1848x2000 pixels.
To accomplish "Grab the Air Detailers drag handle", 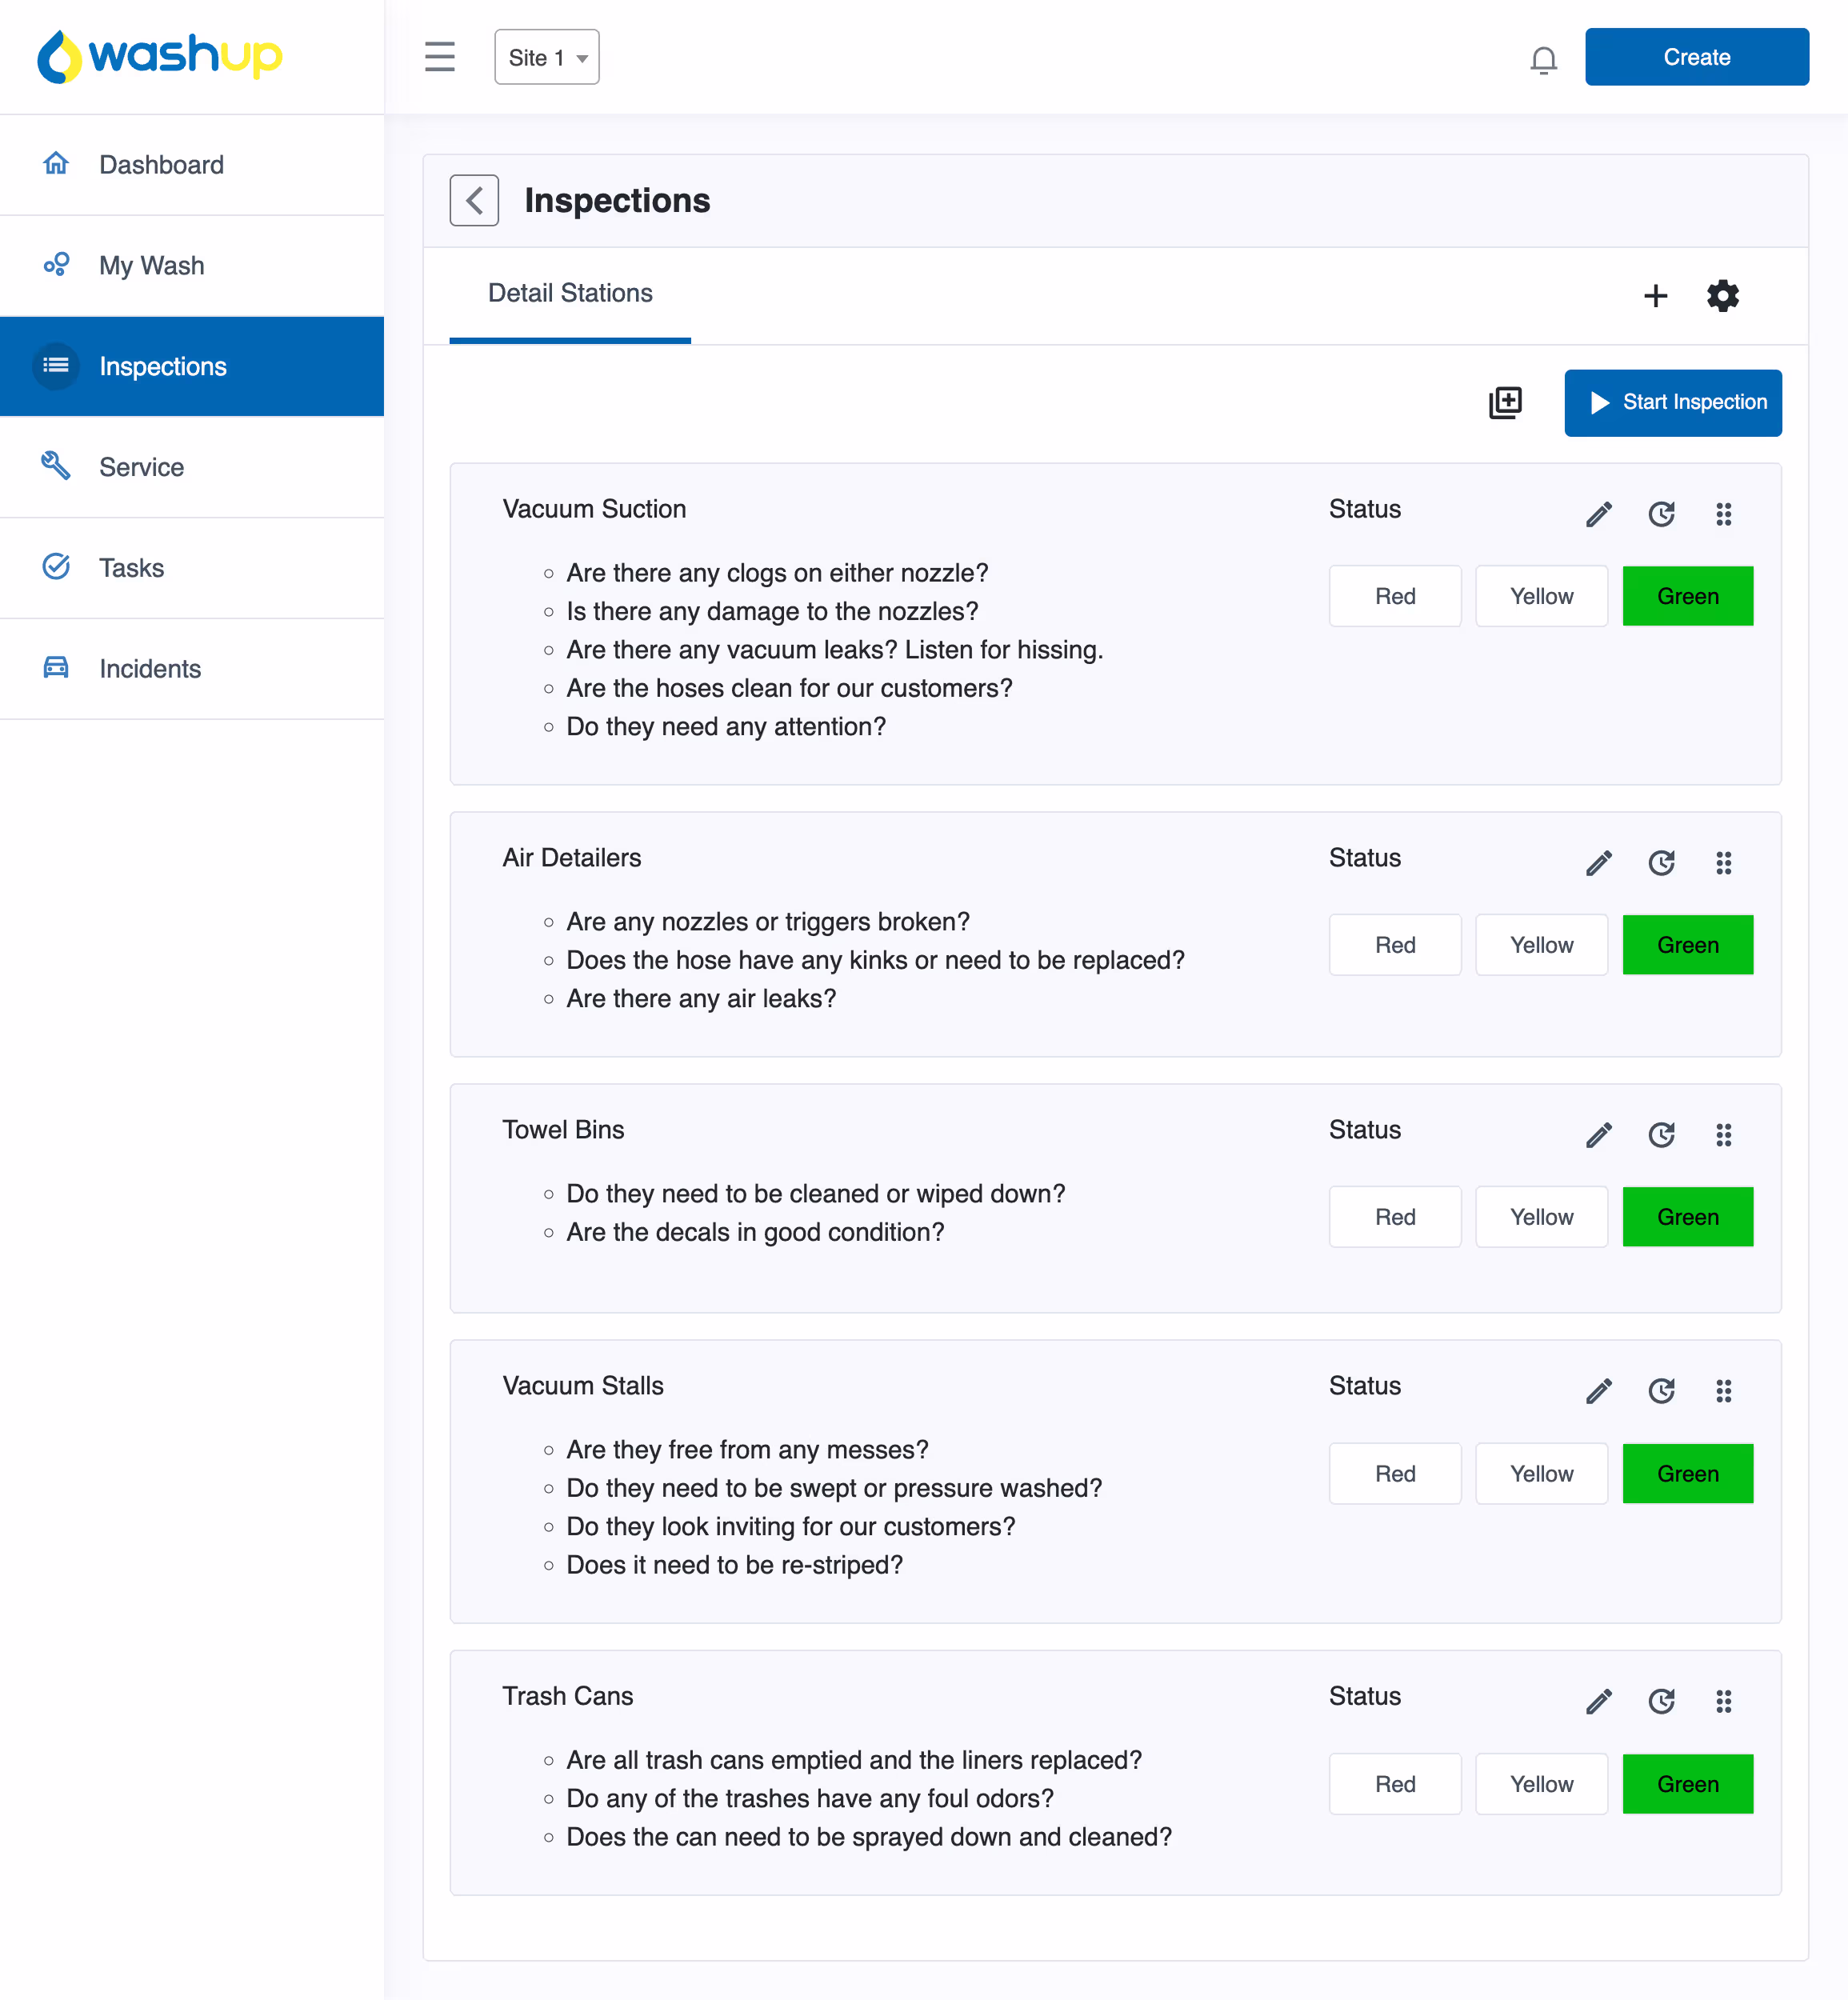I will pyautogui.click(x=1724, y=863).
